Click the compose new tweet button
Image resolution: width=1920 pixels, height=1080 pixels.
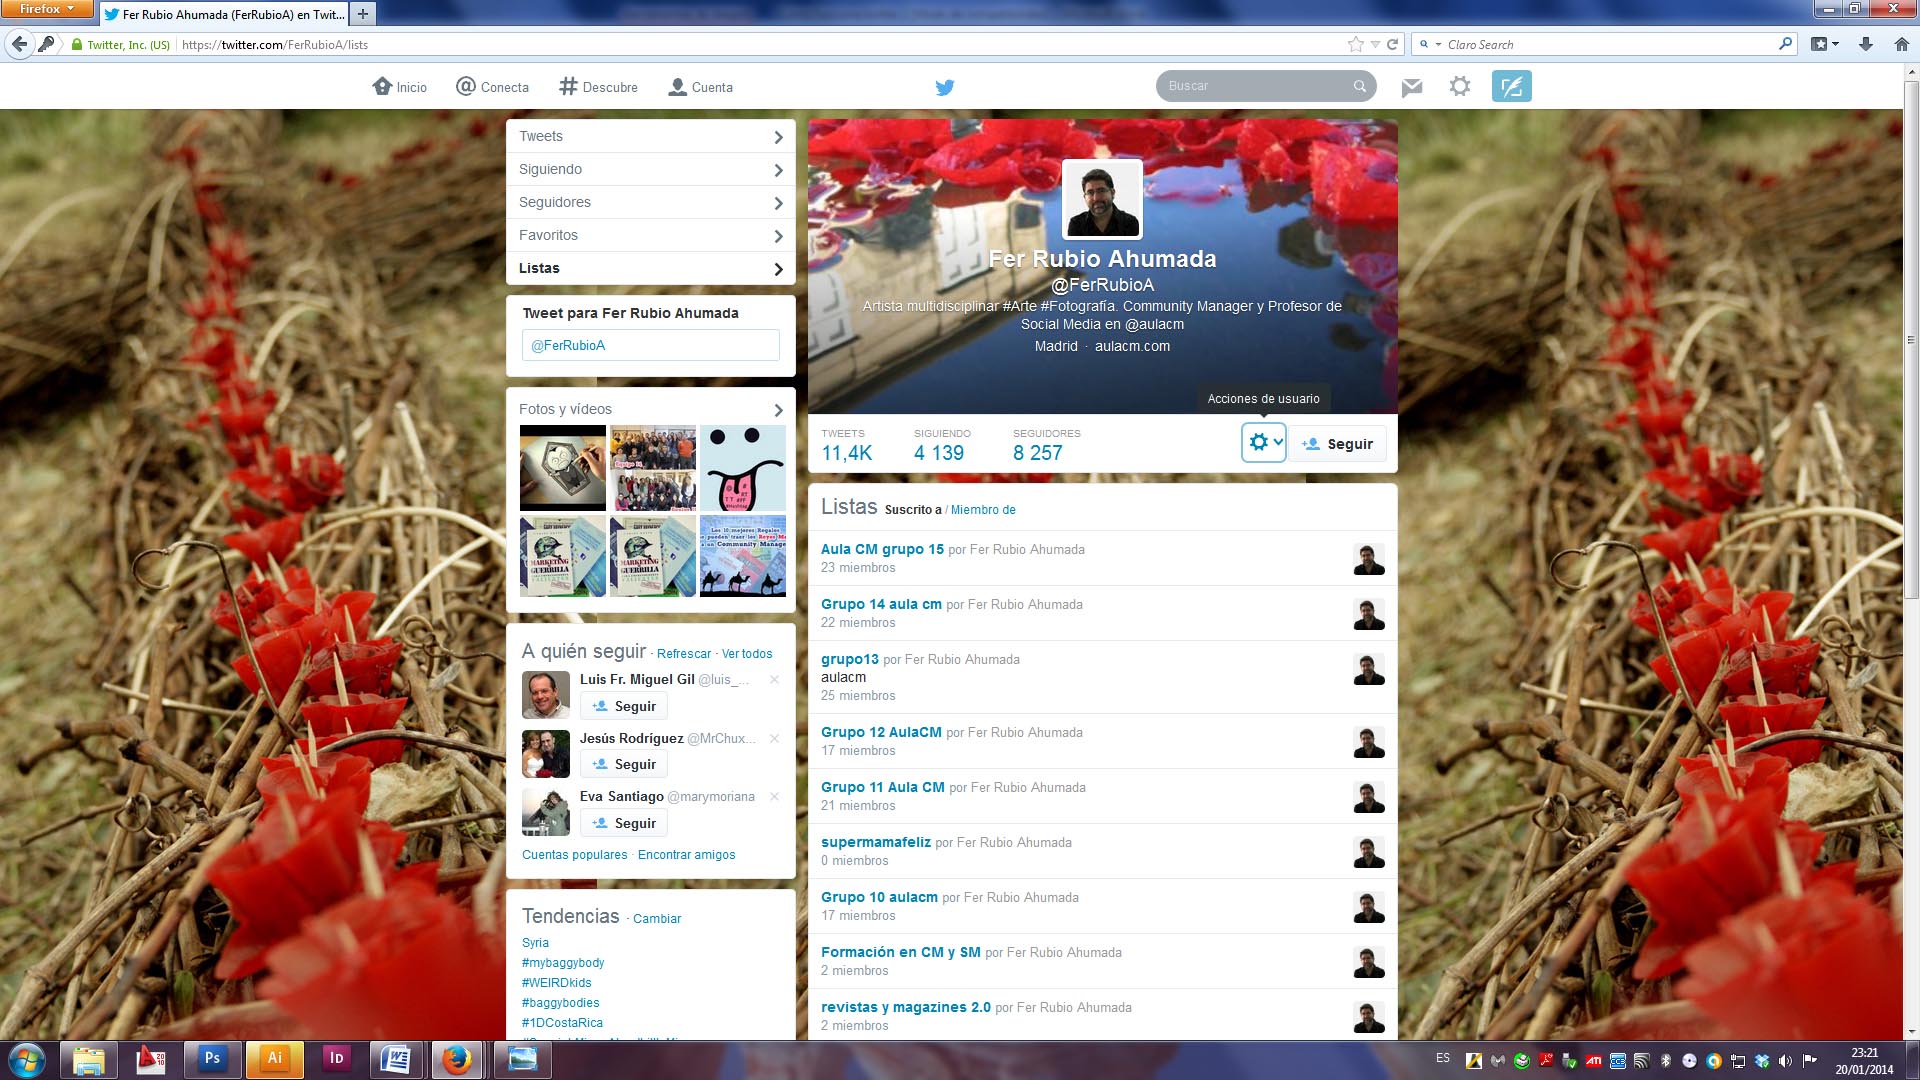click(x=1511, y=86)
